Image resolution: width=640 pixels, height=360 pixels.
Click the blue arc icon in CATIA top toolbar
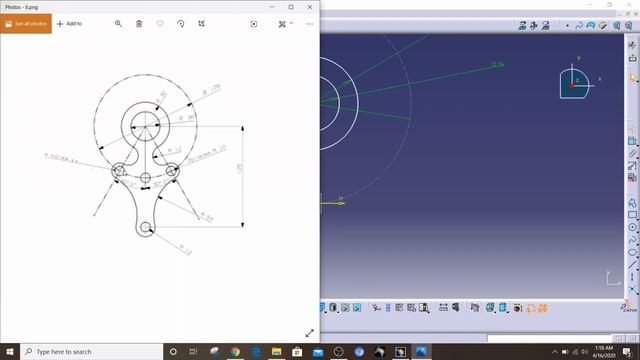[591, 26]
